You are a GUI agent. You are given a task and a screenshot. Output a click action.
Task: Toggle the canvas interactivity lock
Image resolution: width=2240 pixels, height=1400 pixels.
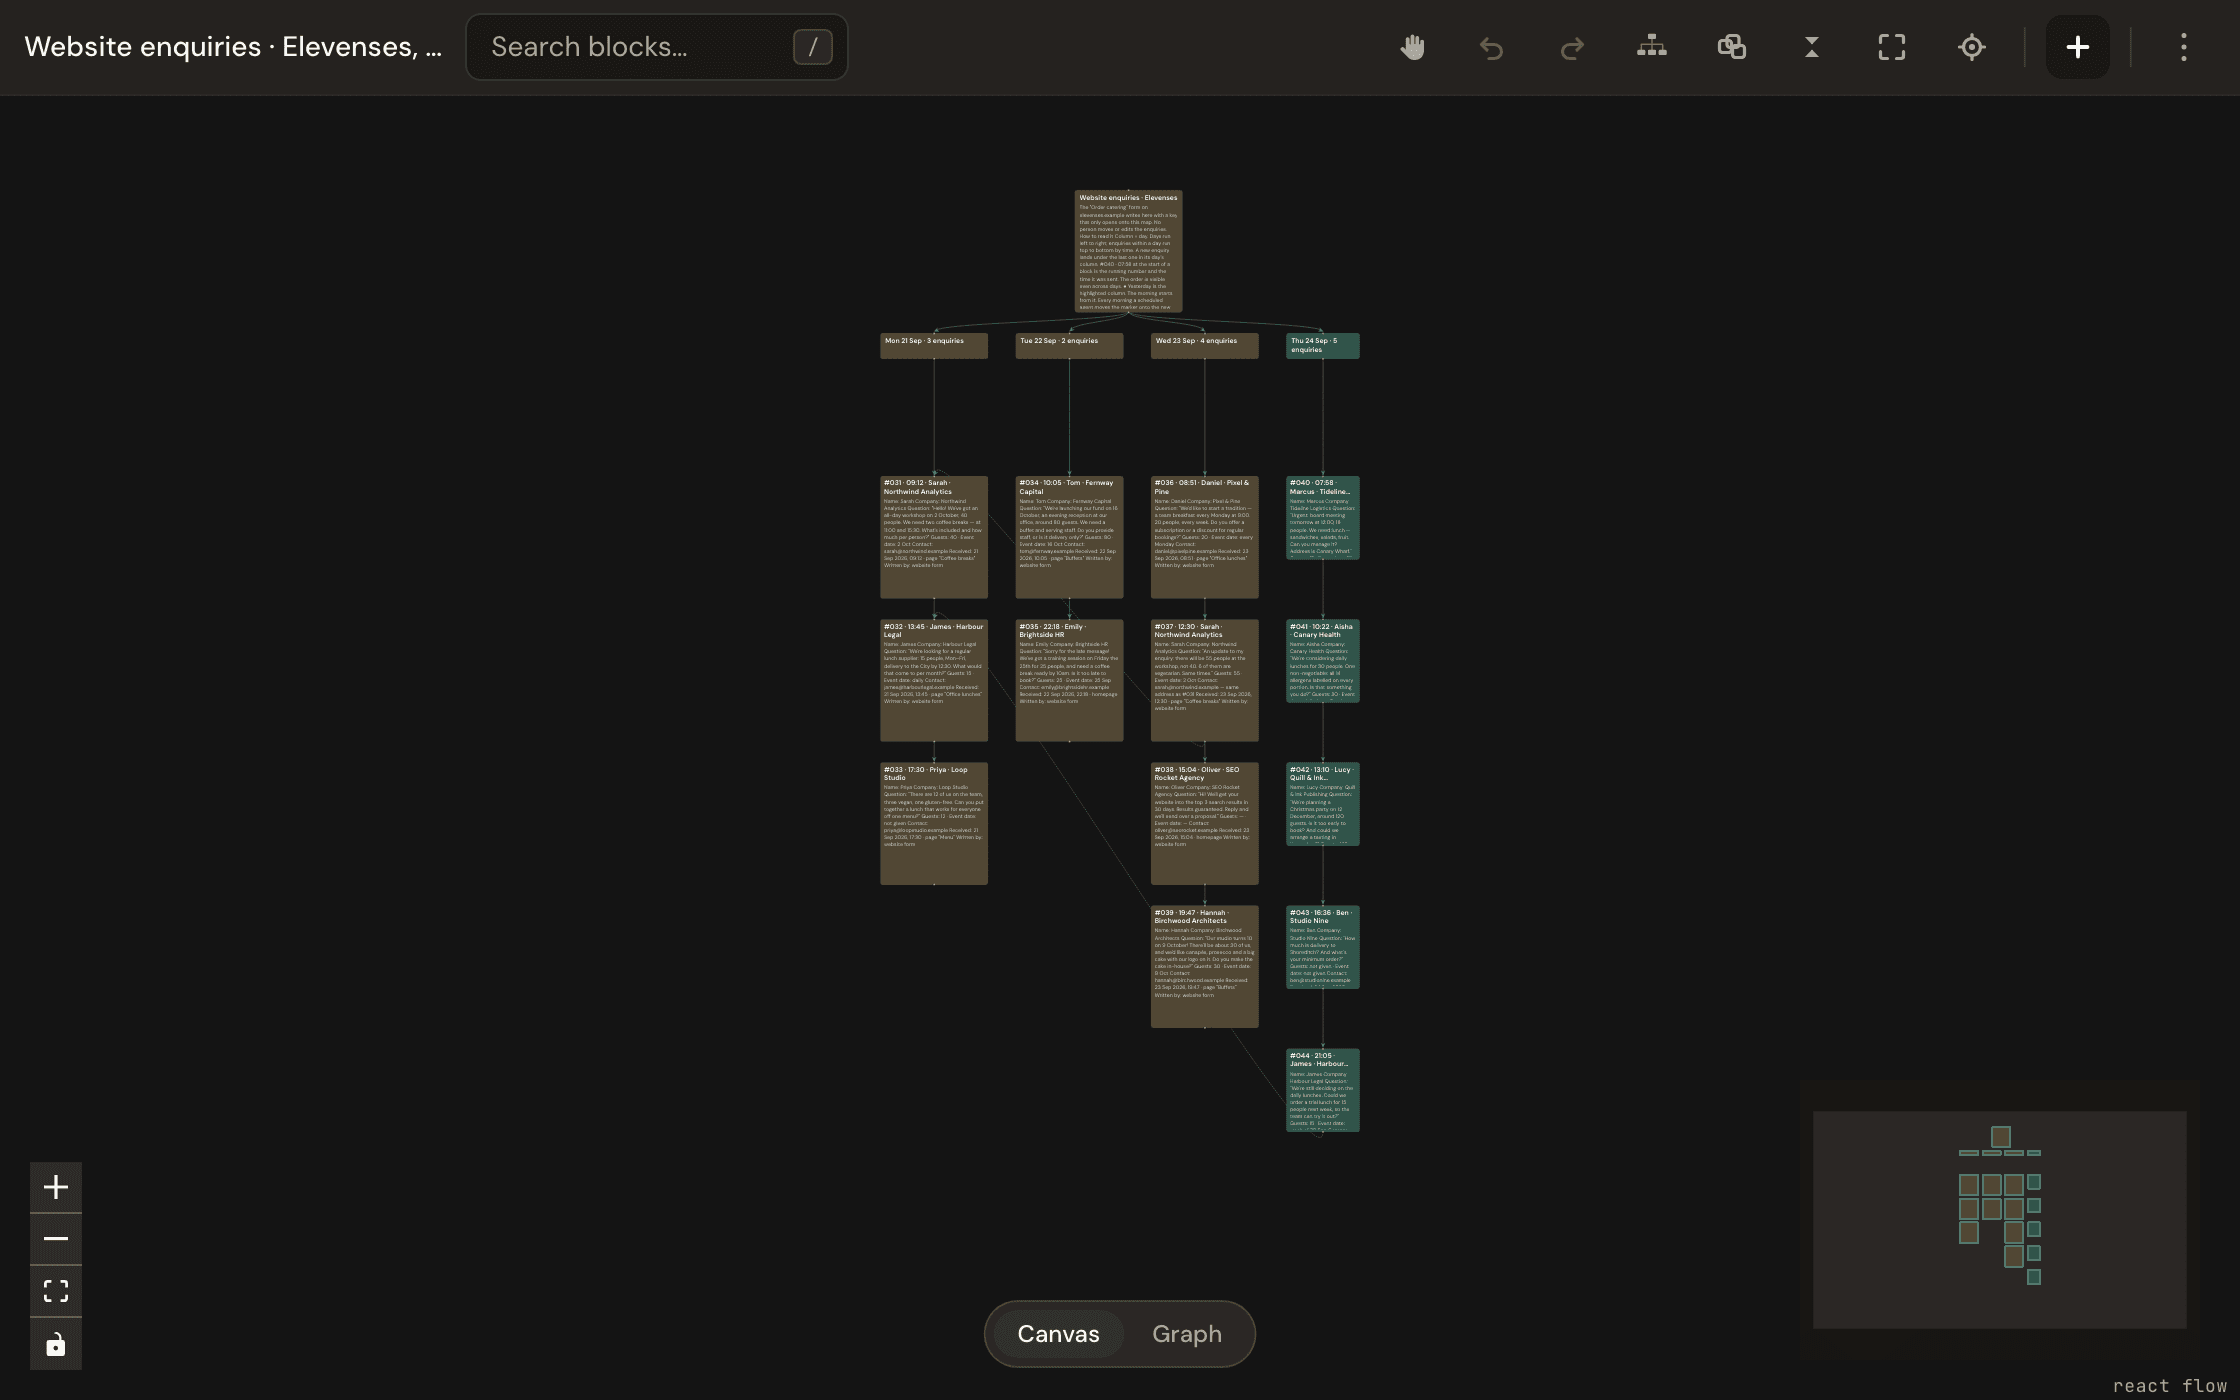(56, 1344)
